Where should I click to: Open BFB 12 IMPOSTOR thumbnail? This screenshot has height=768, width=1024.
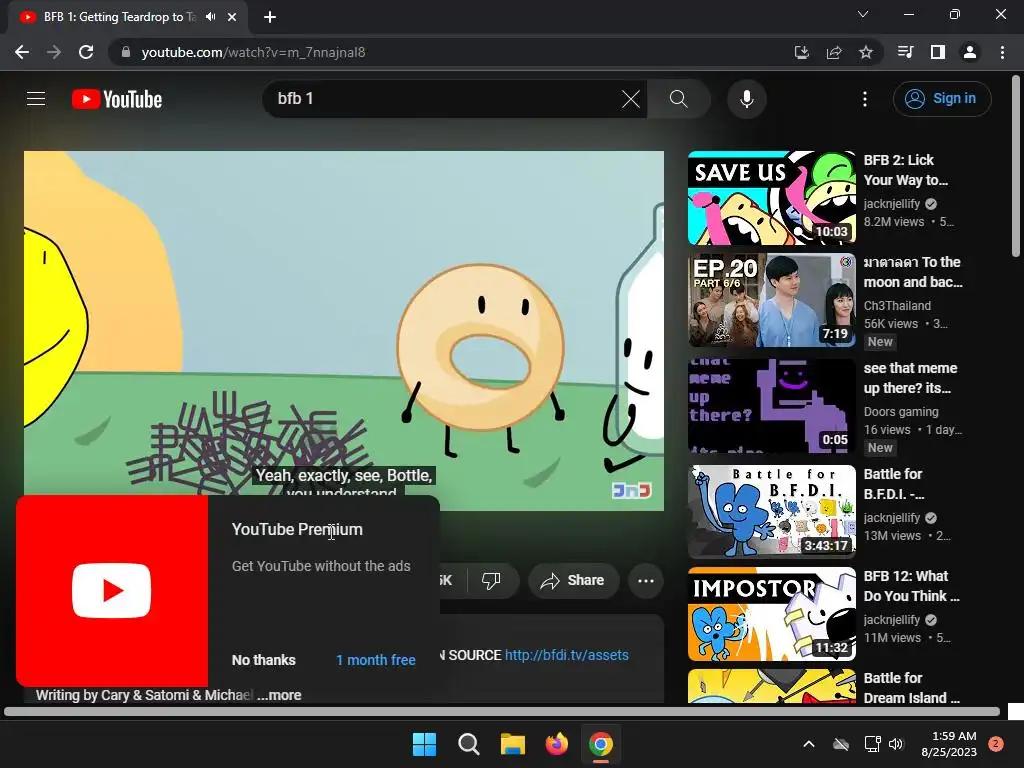click(x=771, y=614)
